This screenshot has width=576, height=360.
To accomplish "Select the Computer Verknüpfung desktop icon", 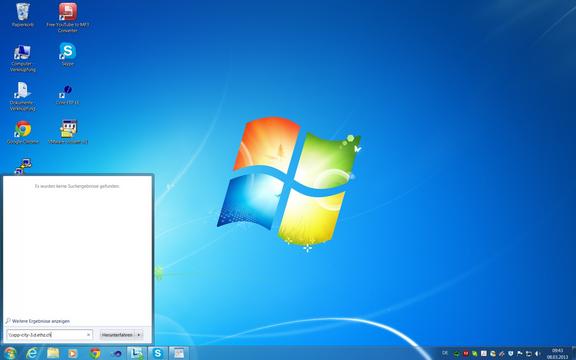I will [22, 58].
